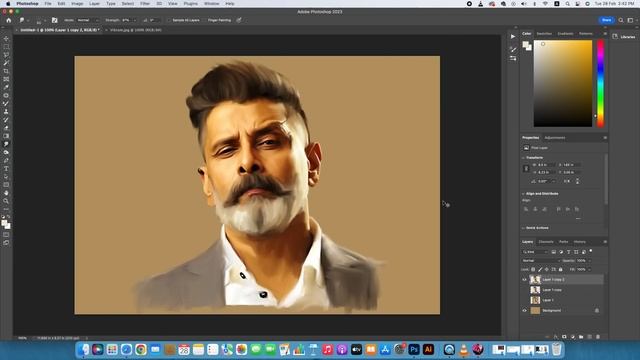Switch to the Gradients tab
The width and height of the screenshot is (640, 360).
(565, 33)
